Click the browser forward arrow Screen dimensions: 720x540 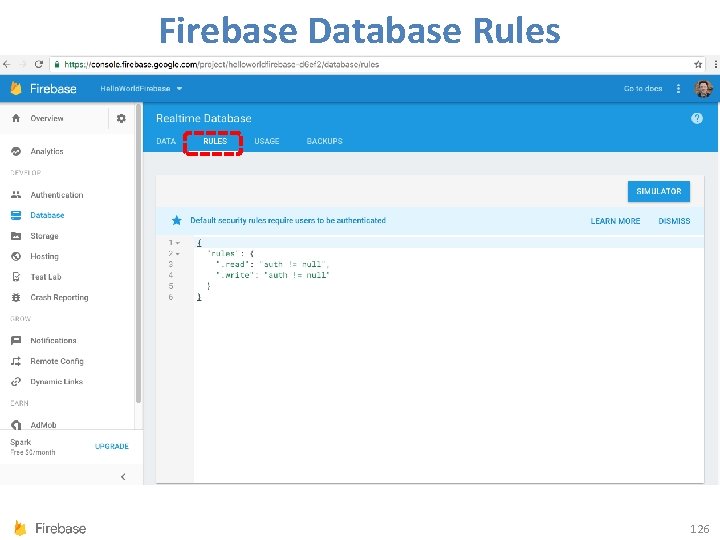[23, 64]
